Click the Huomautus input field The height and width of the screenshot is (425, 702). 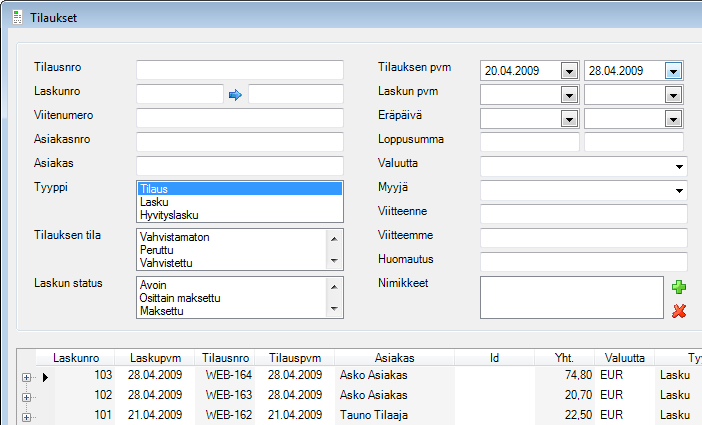pyautogui.click(x=584, y=262)
